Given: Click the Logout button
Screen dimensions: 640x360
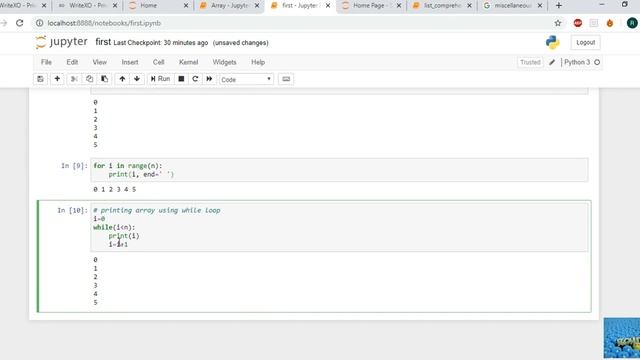Looking at the screenshot, I should tap(585, 42).
